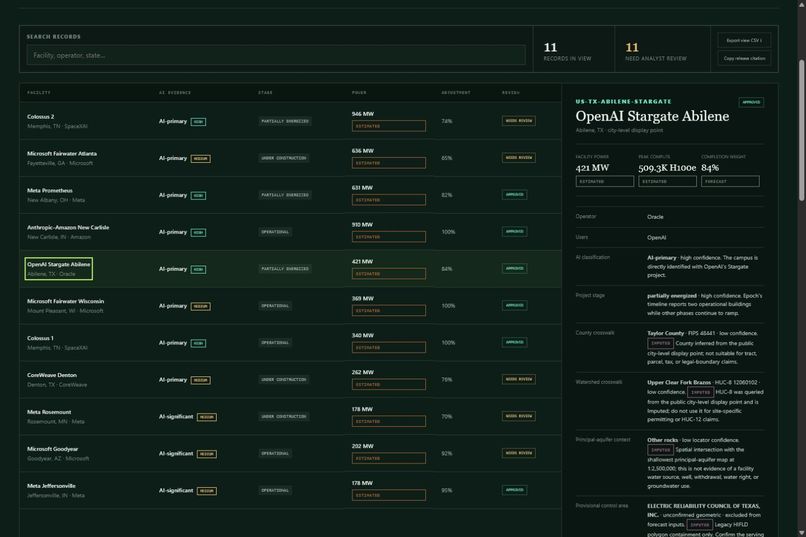The width and height of the screenshot is (806, 537).
Task: Click Partially Energized tag in Meta Prometheus row
Action: coord(285,195)
